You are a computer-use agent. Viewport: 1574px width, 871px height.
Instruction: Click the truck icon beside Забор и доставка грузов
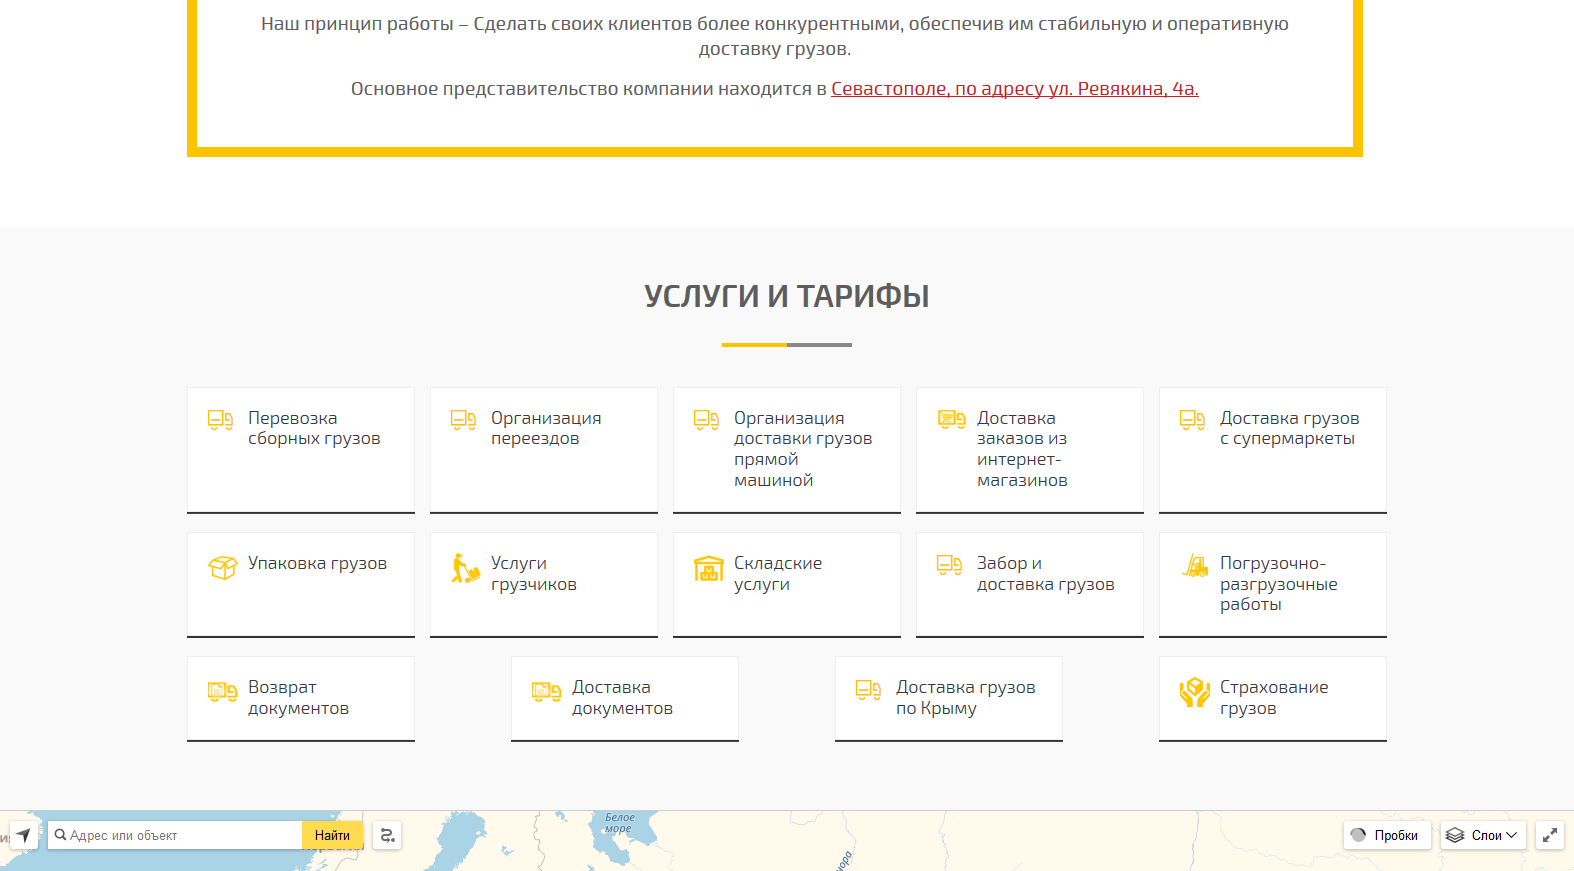coord(950,566)
